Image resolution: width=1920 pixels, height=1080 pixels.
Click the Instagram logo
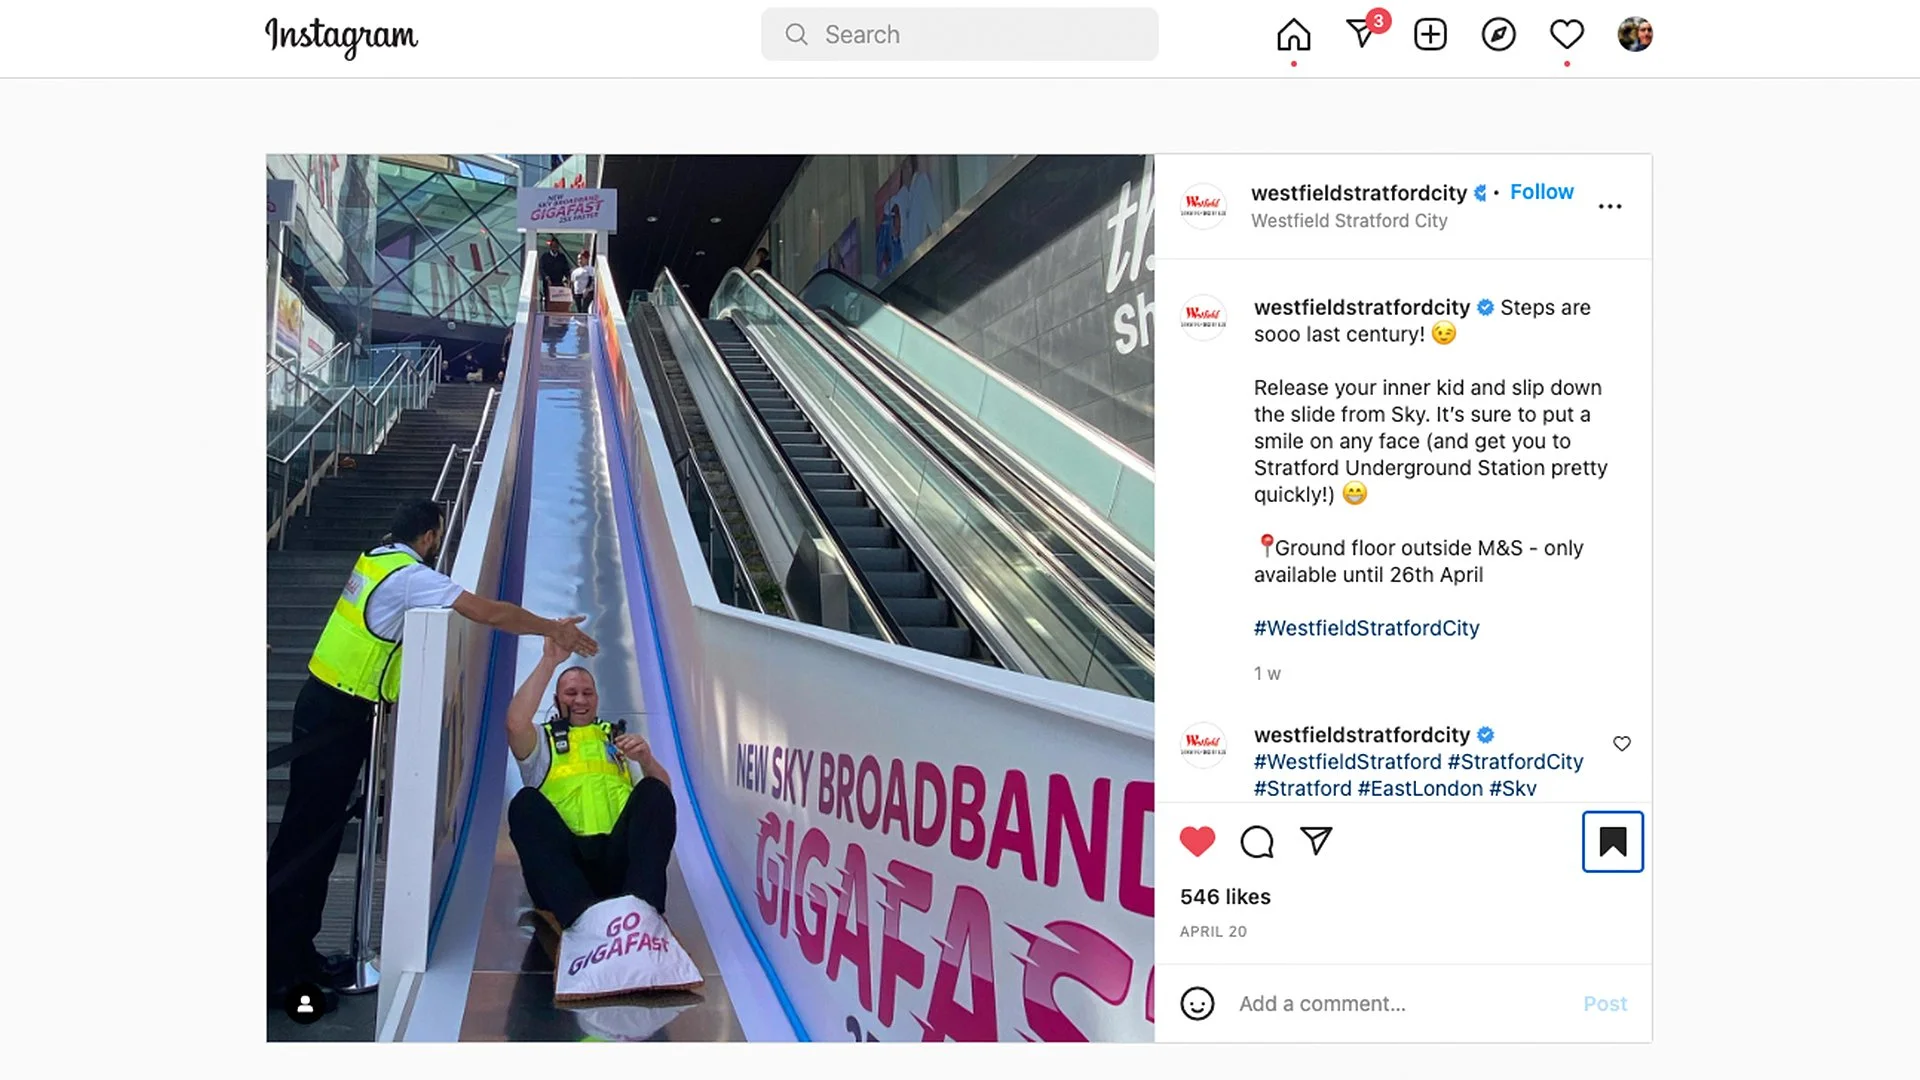pos(341,36)
